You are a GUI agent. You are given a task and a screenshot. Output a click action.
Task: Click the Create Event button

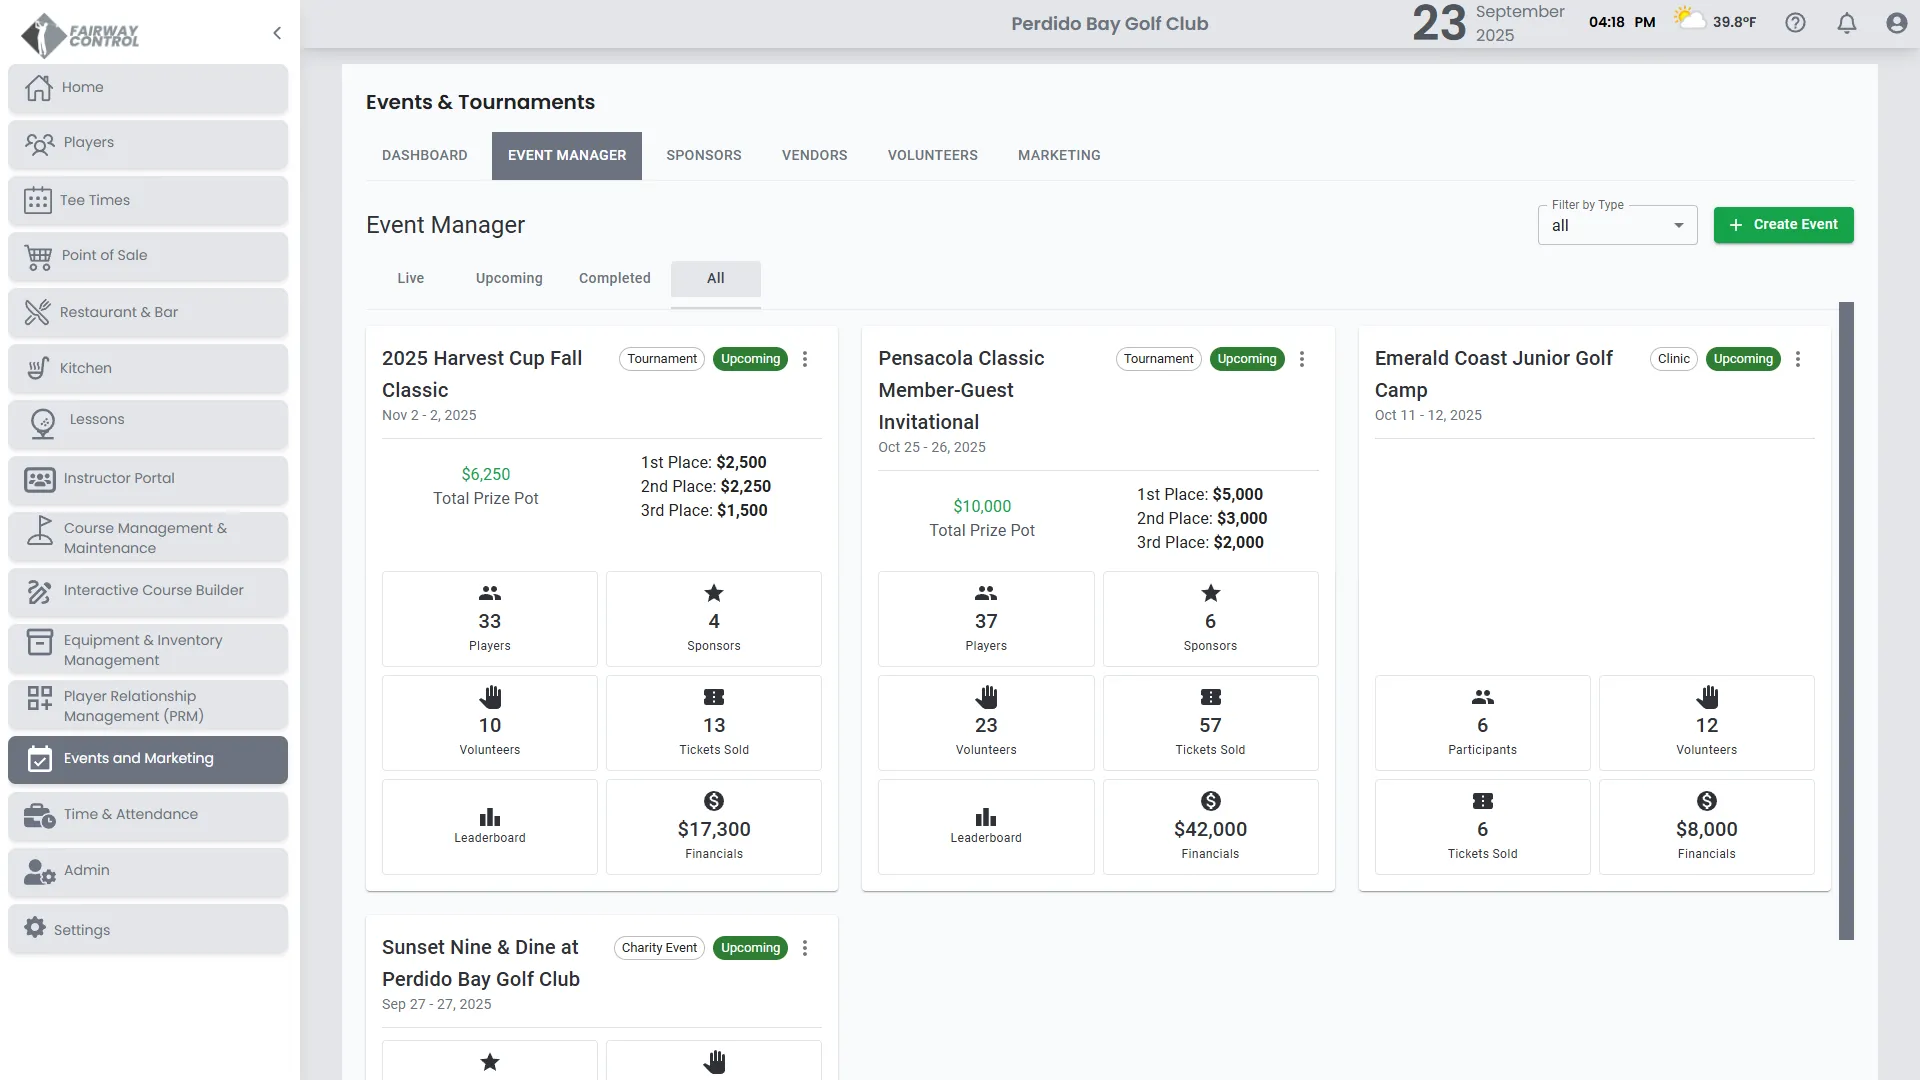pos(1782,225)
